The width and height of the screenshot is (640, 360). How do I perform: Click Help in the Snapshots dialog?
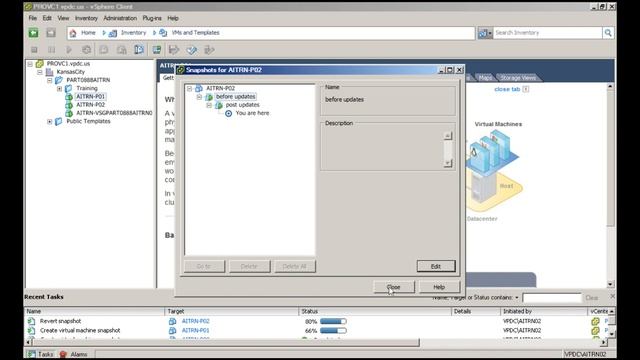[x=439, y=287]
